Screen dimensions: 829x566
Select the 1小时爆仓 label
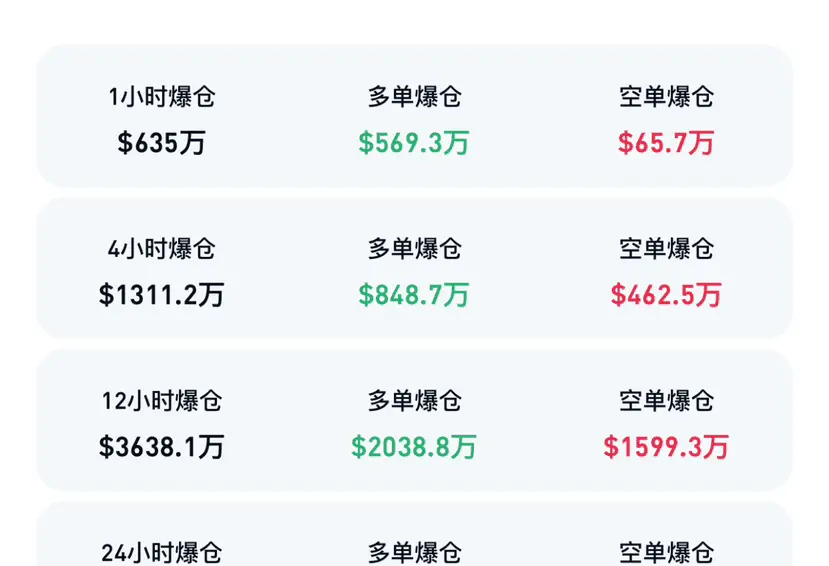(162, 97)
